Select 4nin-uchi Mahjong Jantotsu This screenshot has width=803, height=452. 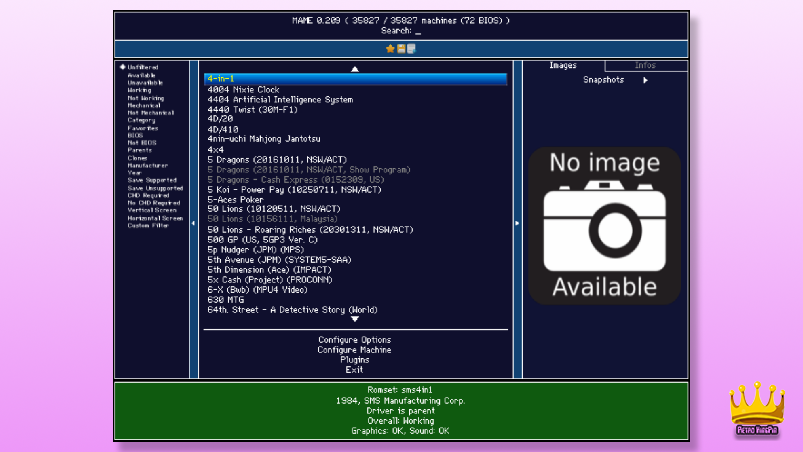tap(264, 139)
